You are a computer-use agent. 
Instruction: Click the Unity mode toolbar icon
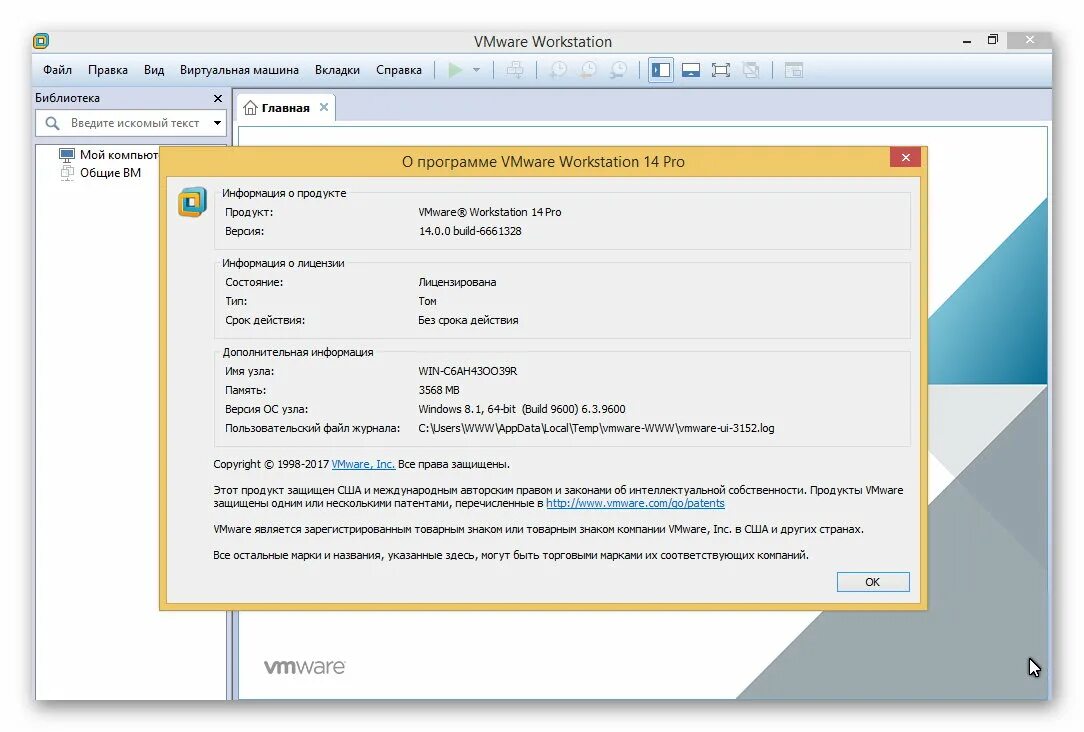pos(751,70)
